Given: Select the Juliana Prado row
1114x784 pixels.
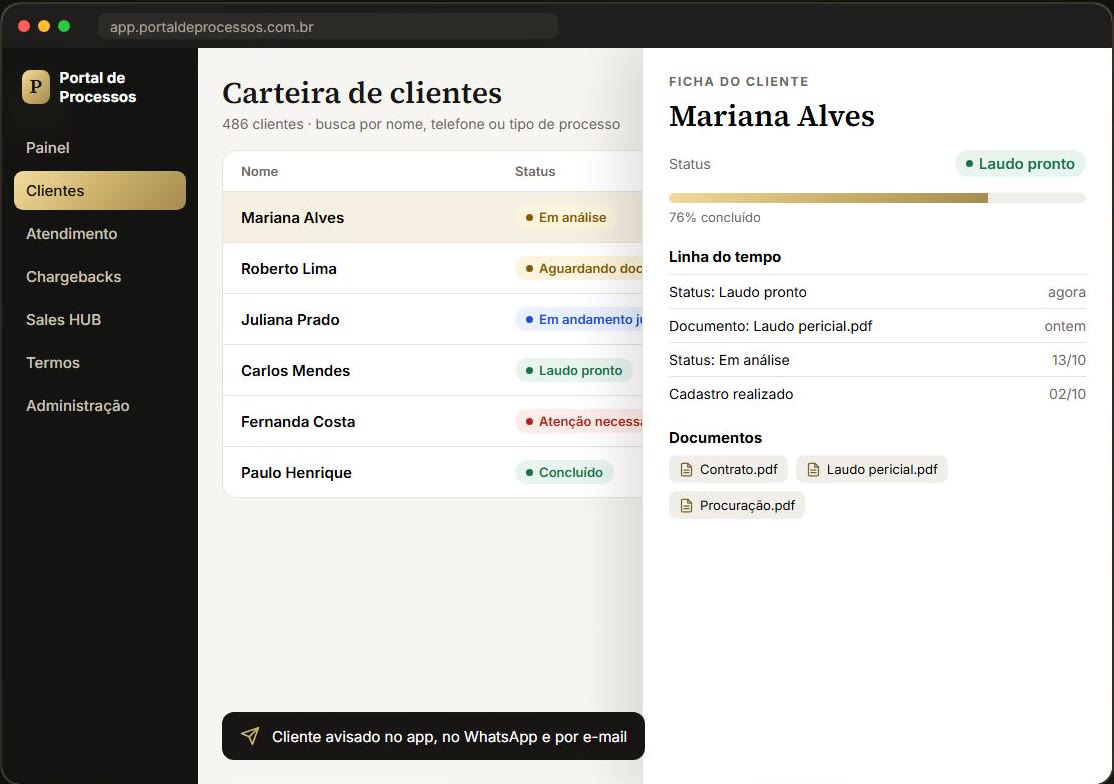Looking at the screenshot, I should click(x=433, y=320).
